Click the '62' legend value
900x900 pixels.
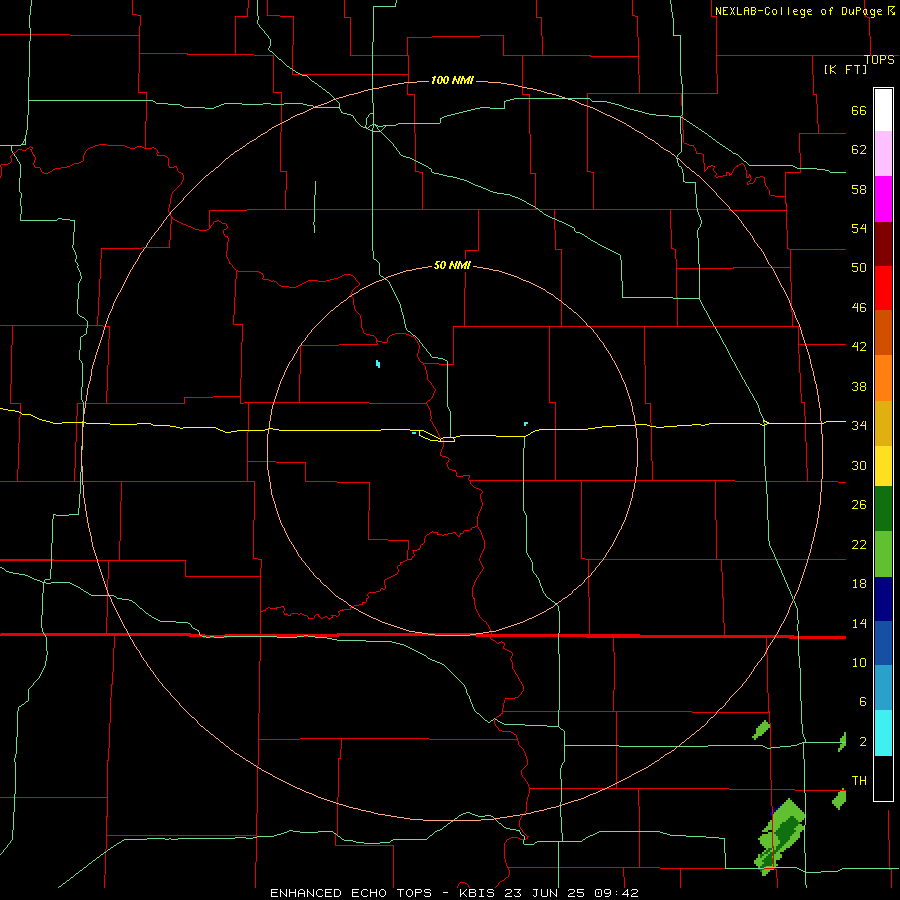859,150
